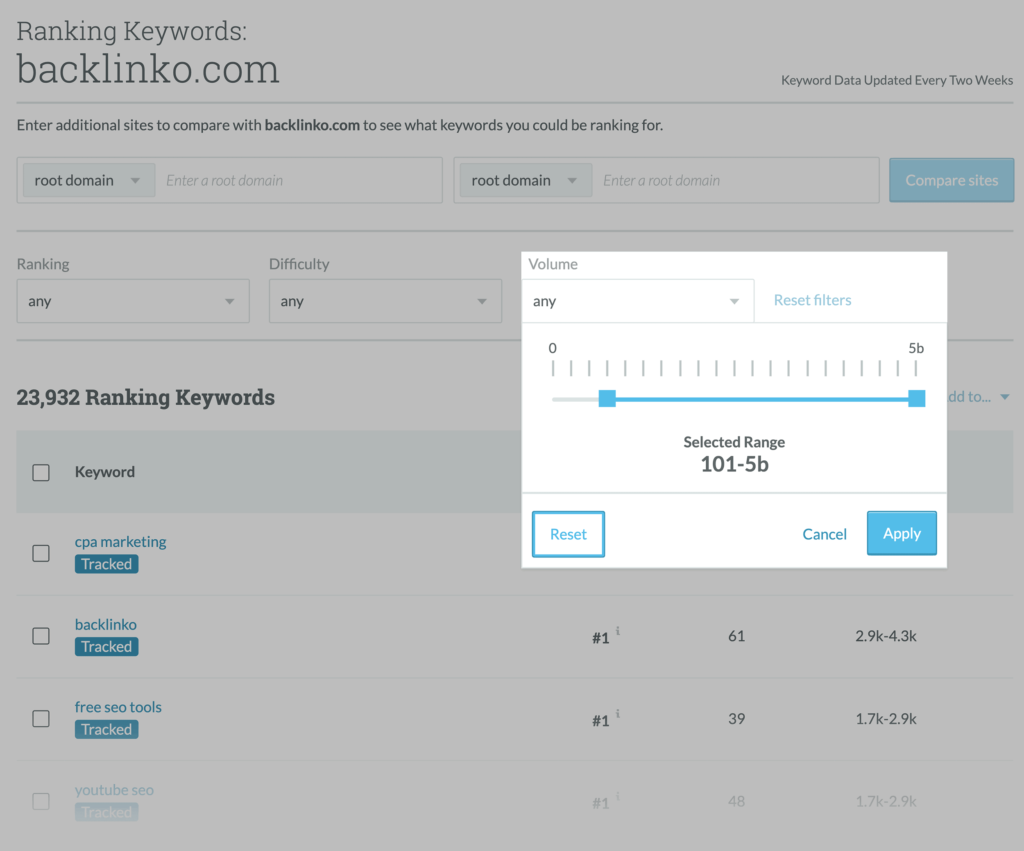
Task: Click the Reset filters link
Action: coord(812,300)
